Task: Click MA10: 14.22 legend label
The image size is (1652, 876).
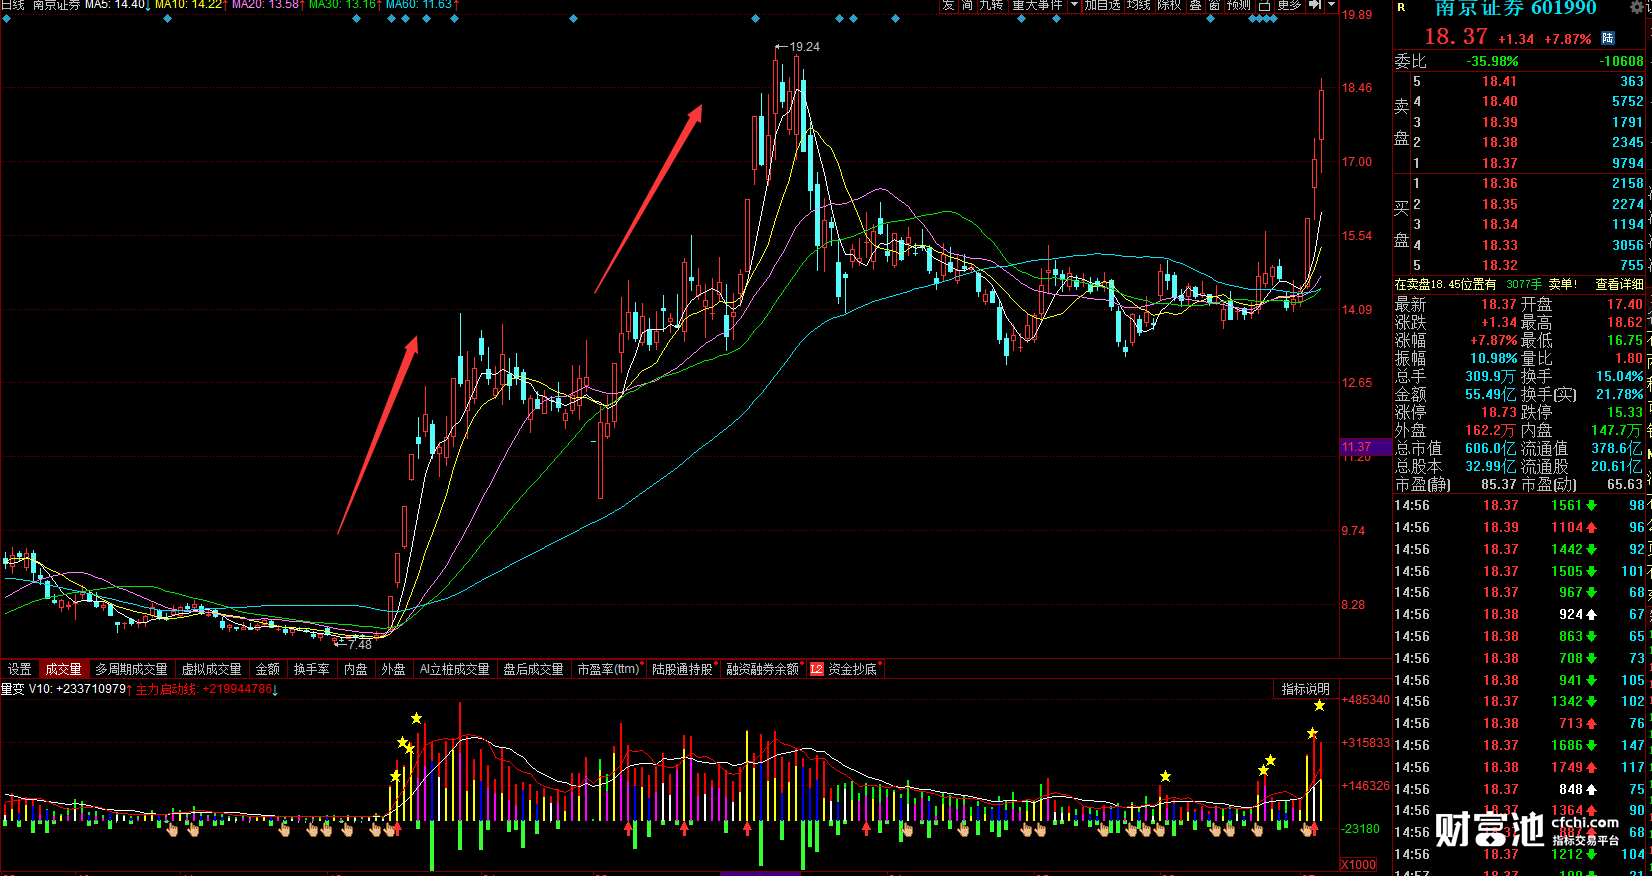Action: point(191,5)
